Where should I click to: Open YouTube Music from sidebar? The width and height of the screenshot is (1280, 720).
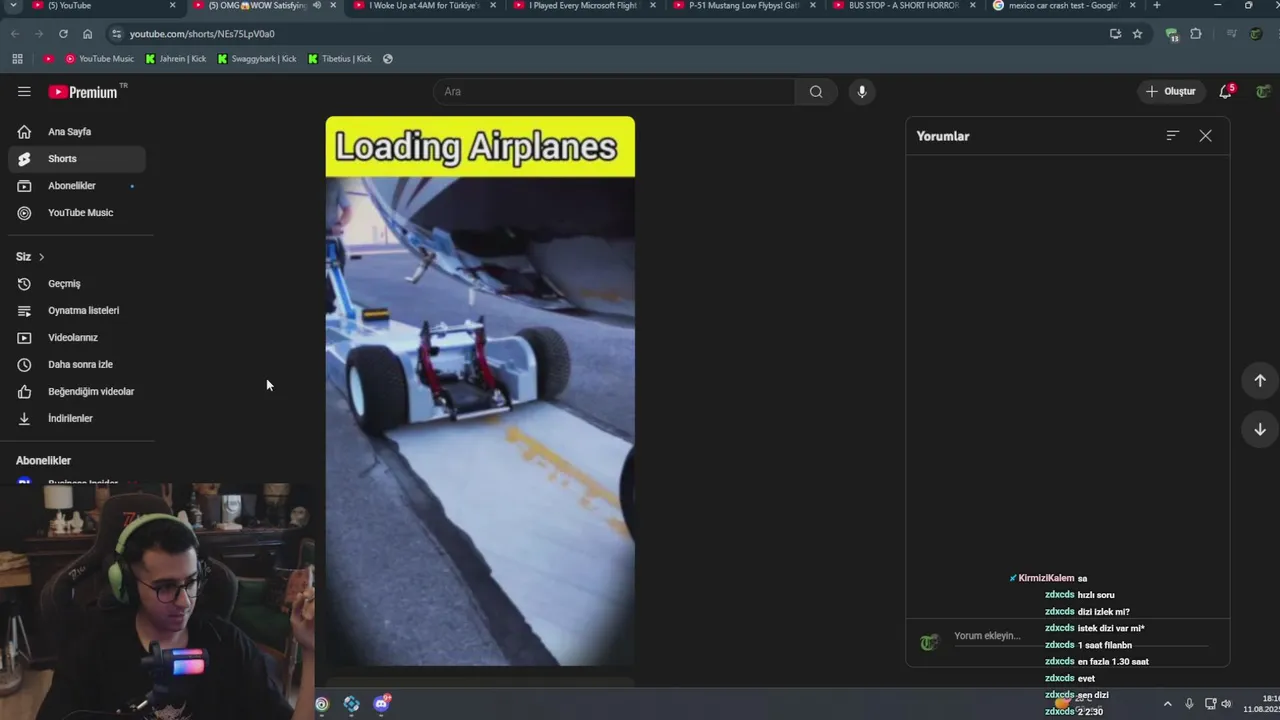click(77, 212)
